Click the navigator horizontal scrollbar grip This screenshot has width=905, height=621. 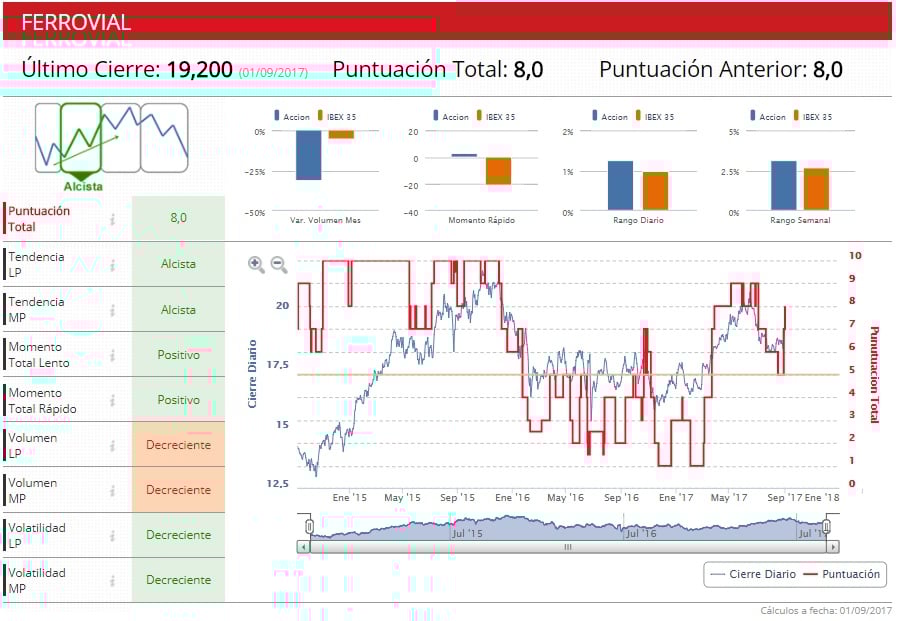tap(568, 547)
